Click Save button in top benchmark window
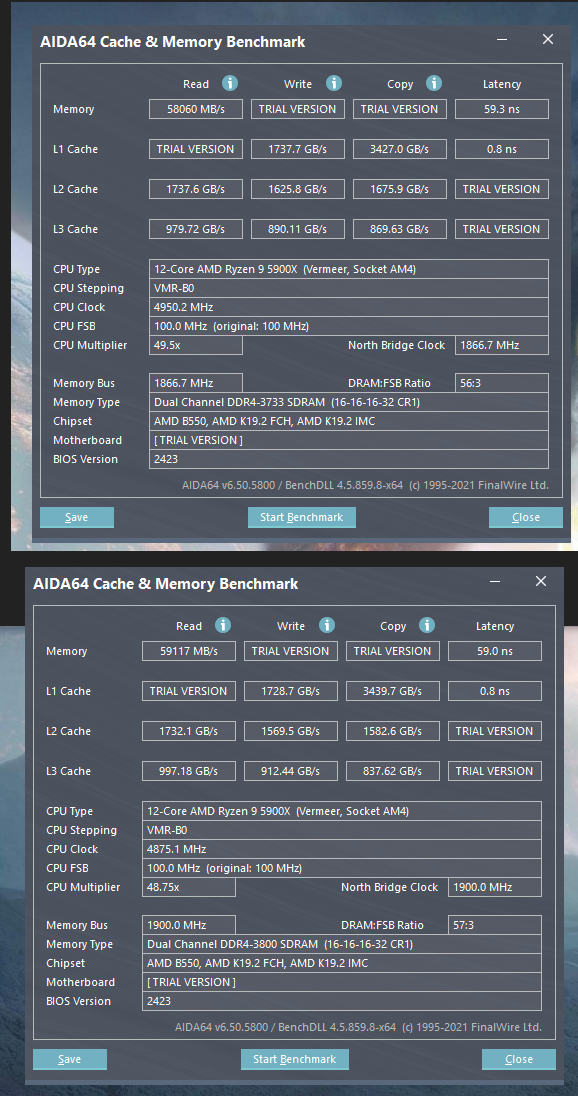 point(77,517)
